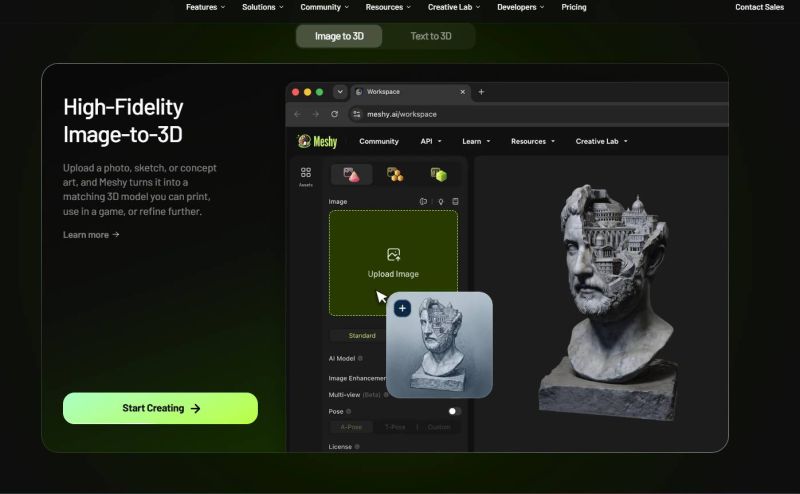800x494 pixels.
Task: Switch to the Image to 3D tab
Action: [x=339, y=36]
